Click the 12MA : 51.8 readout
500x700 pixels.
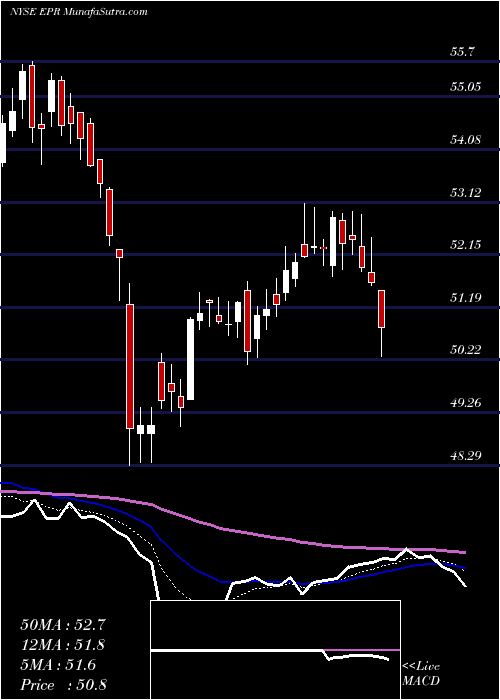coord(63,645)
